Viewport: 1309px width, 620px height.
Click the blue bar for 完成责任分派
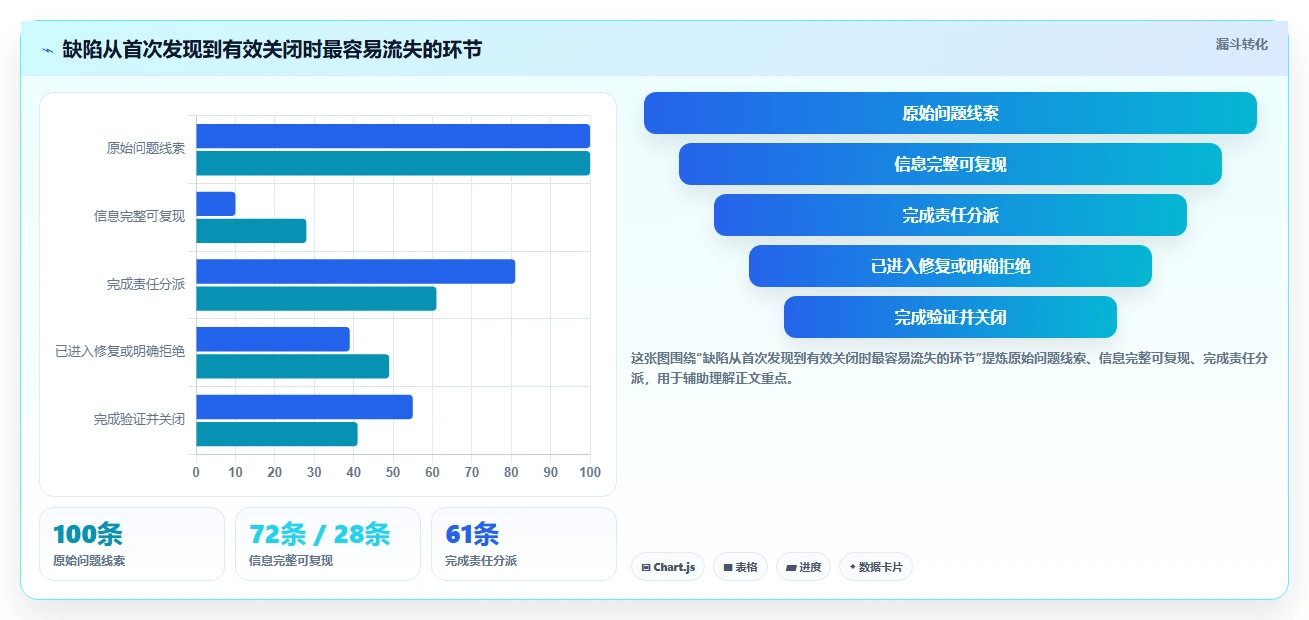click(355, 271)
